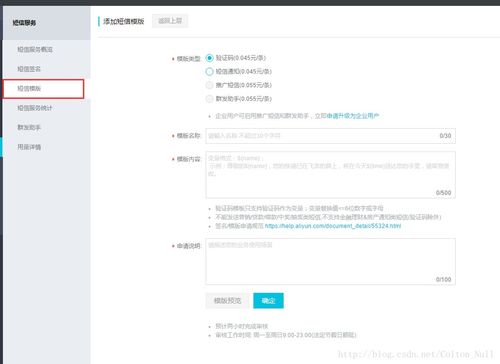Open the help.aliyun.com document link
Screen dimensions: 500x364
(x=333, y=226)
